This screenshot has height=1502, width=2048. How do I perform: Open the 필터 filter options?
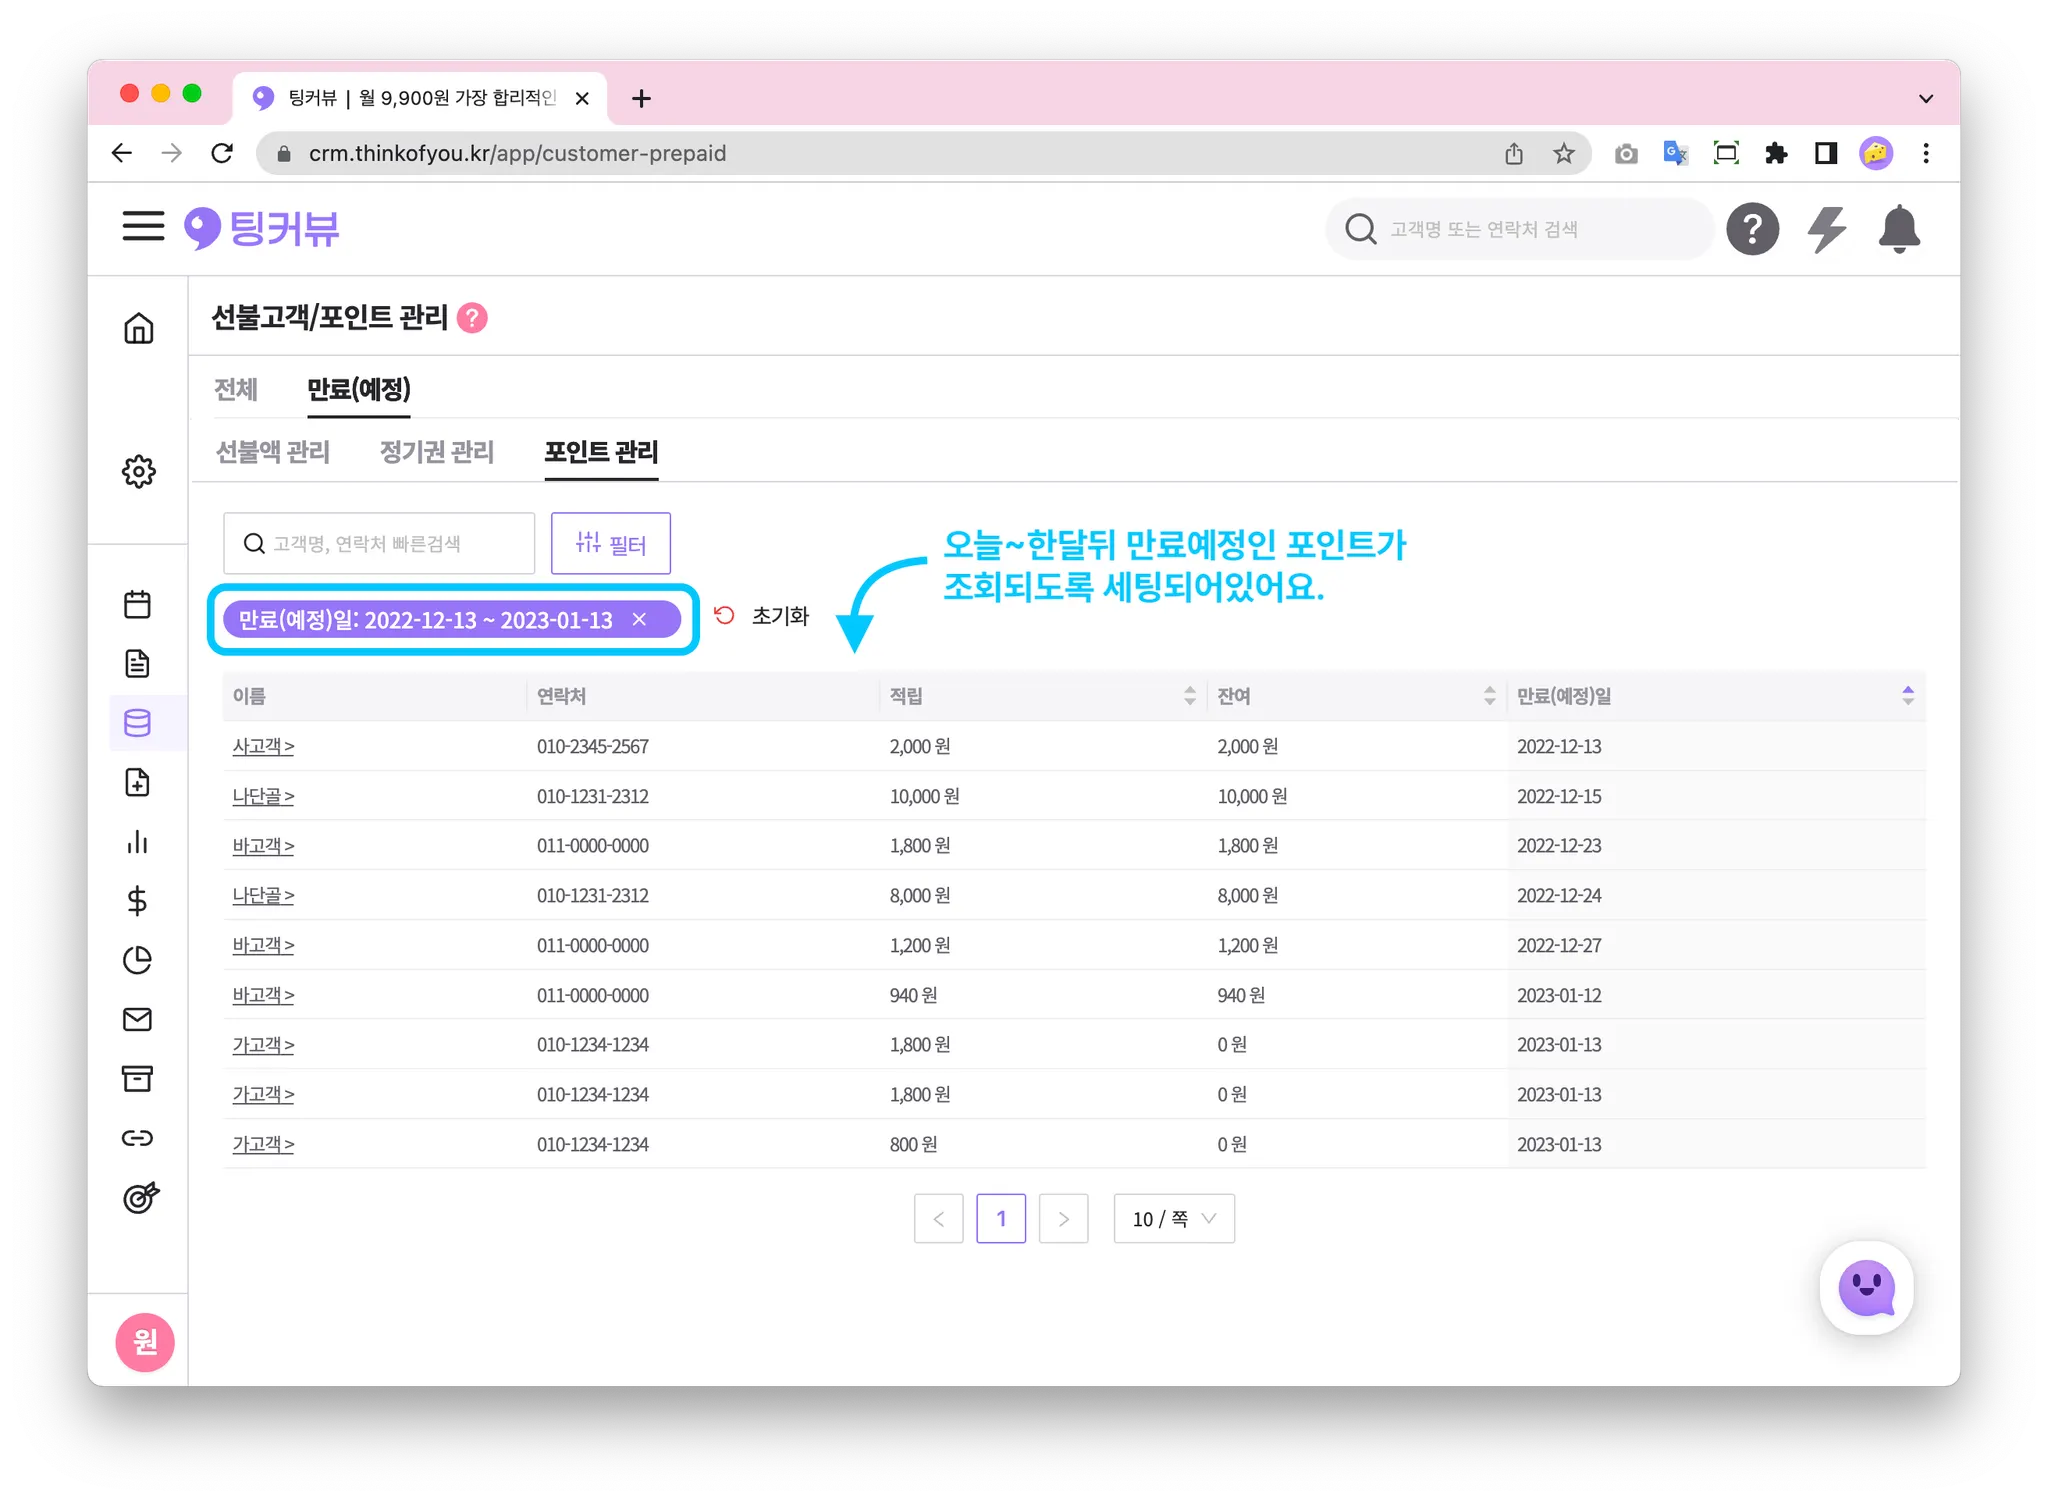(x=610, y=543)
